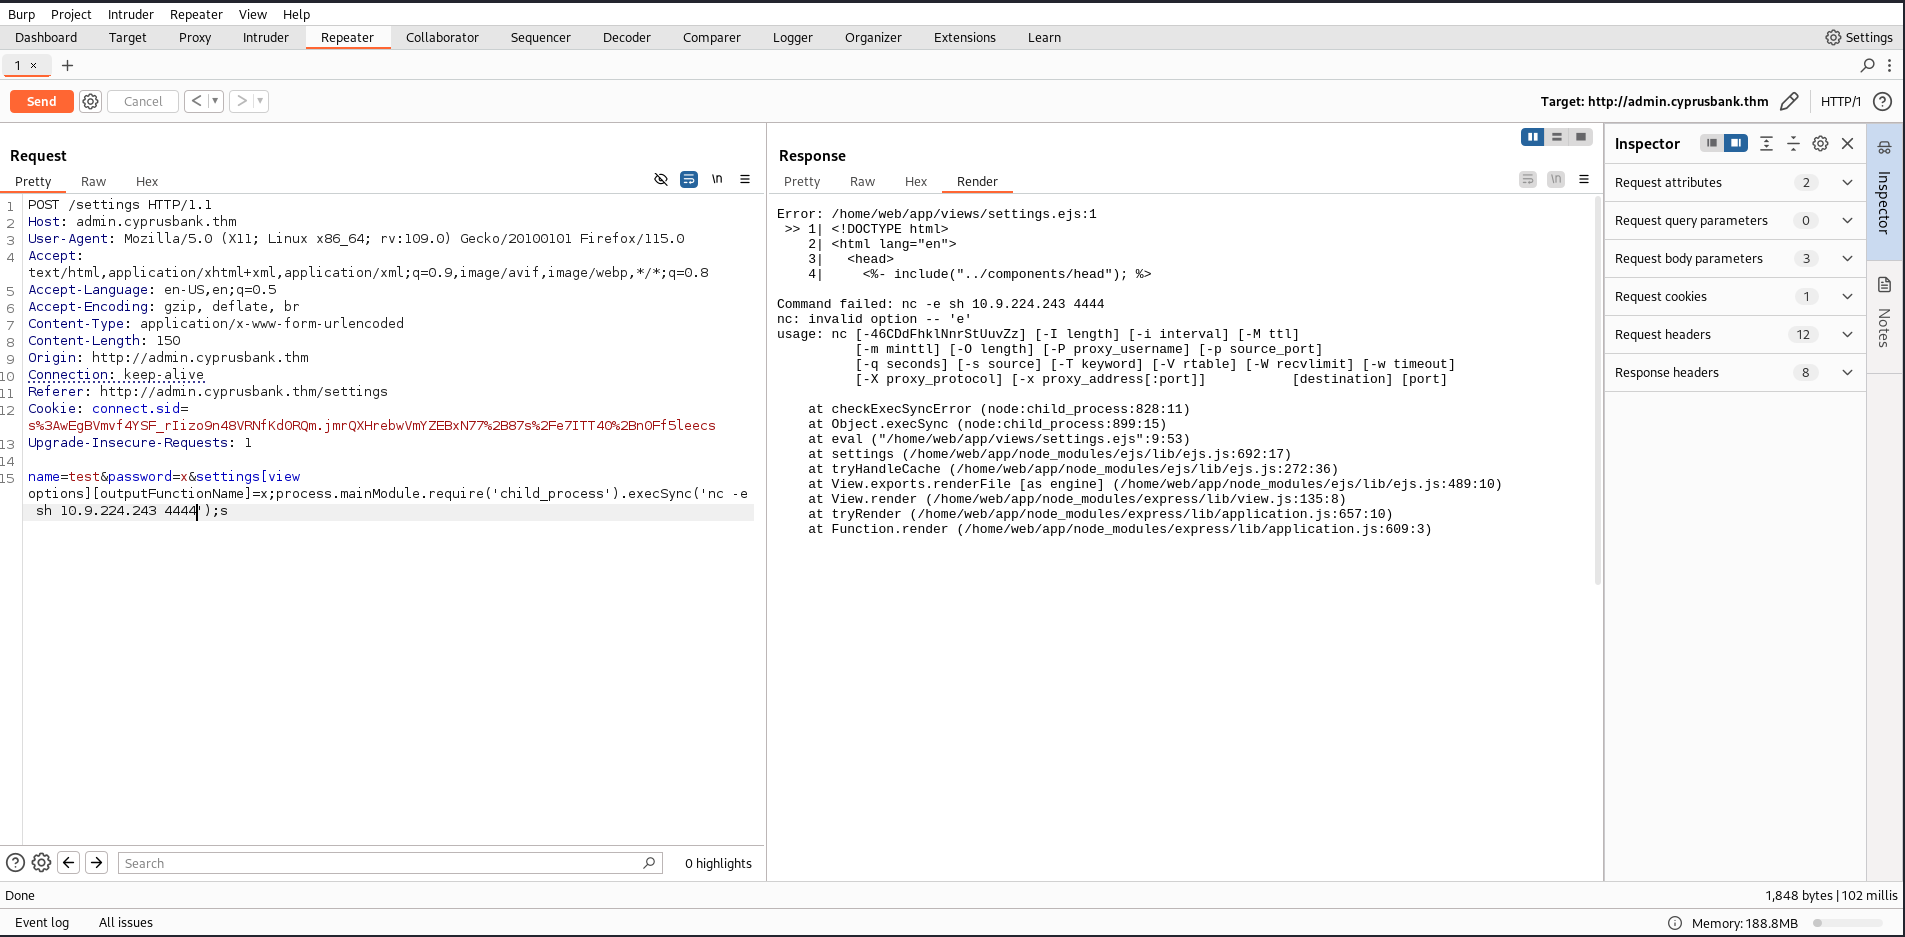Switch to top-bottom request/response layout
1905x937 pixels.
pyautogui.click(x=1557, y=137)
